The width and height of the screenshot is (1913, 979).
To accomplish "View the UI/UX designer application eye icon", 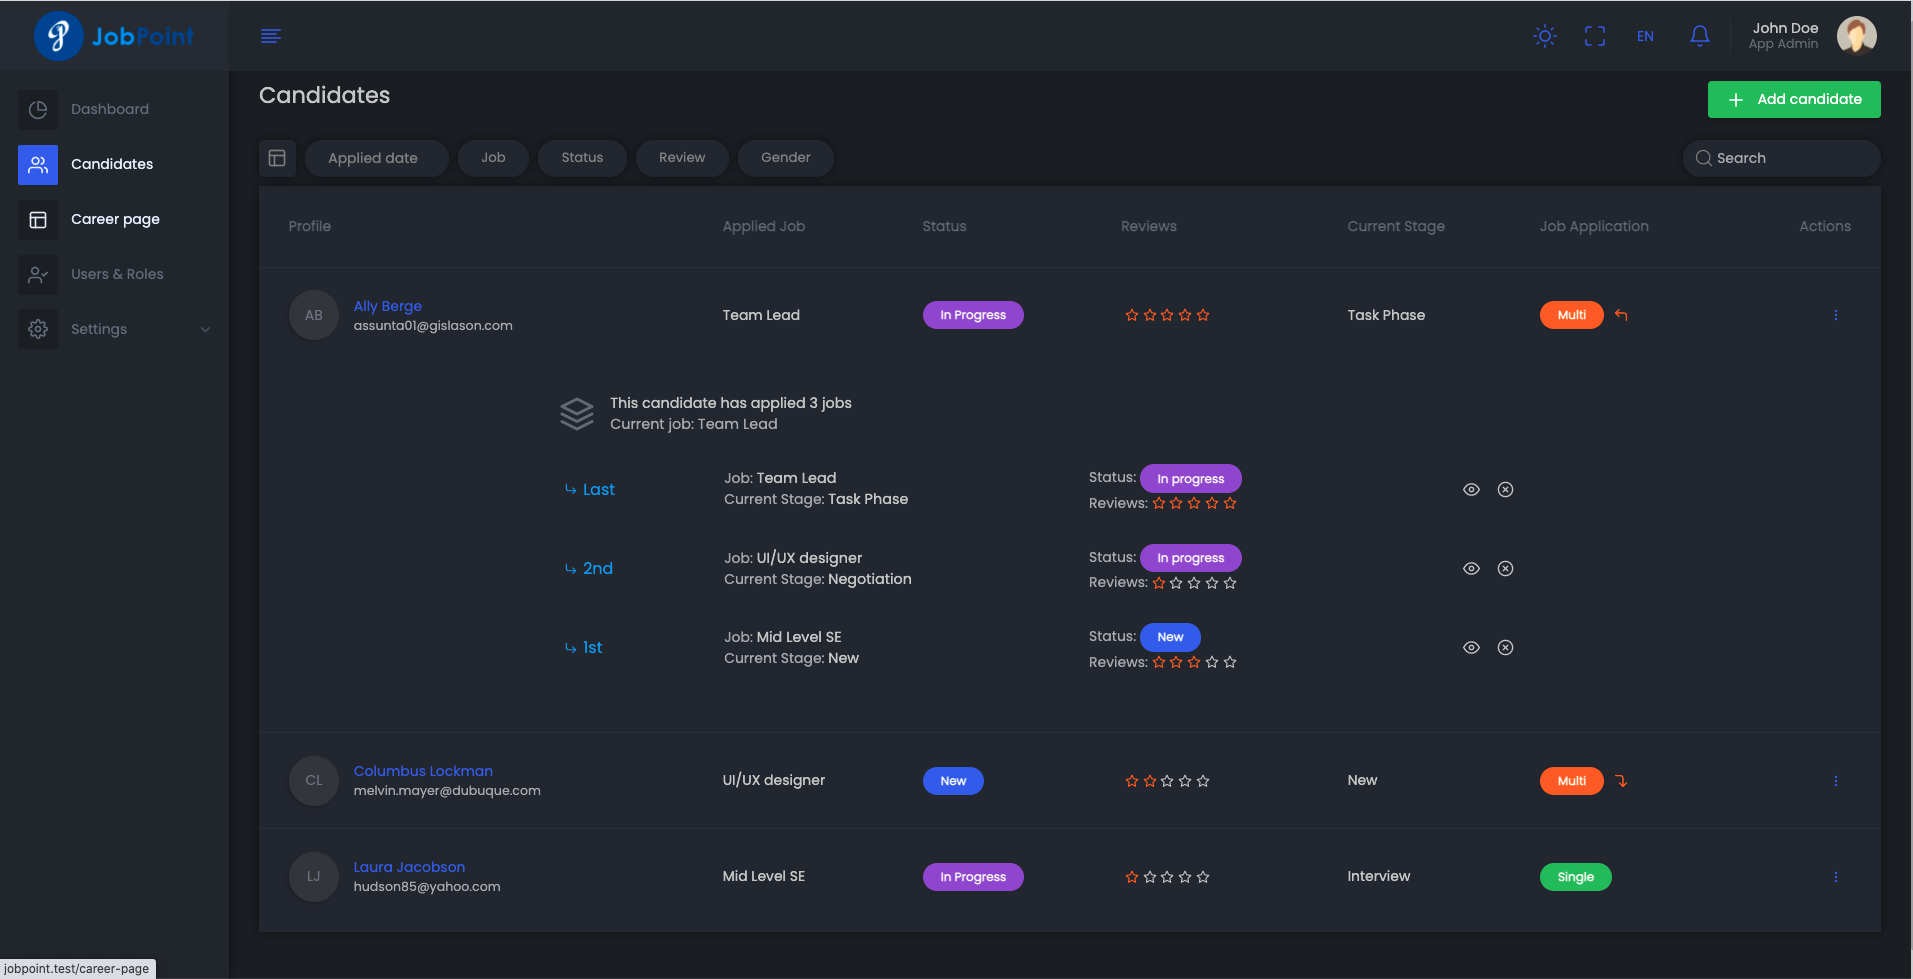I will [x=1471, y=568].
